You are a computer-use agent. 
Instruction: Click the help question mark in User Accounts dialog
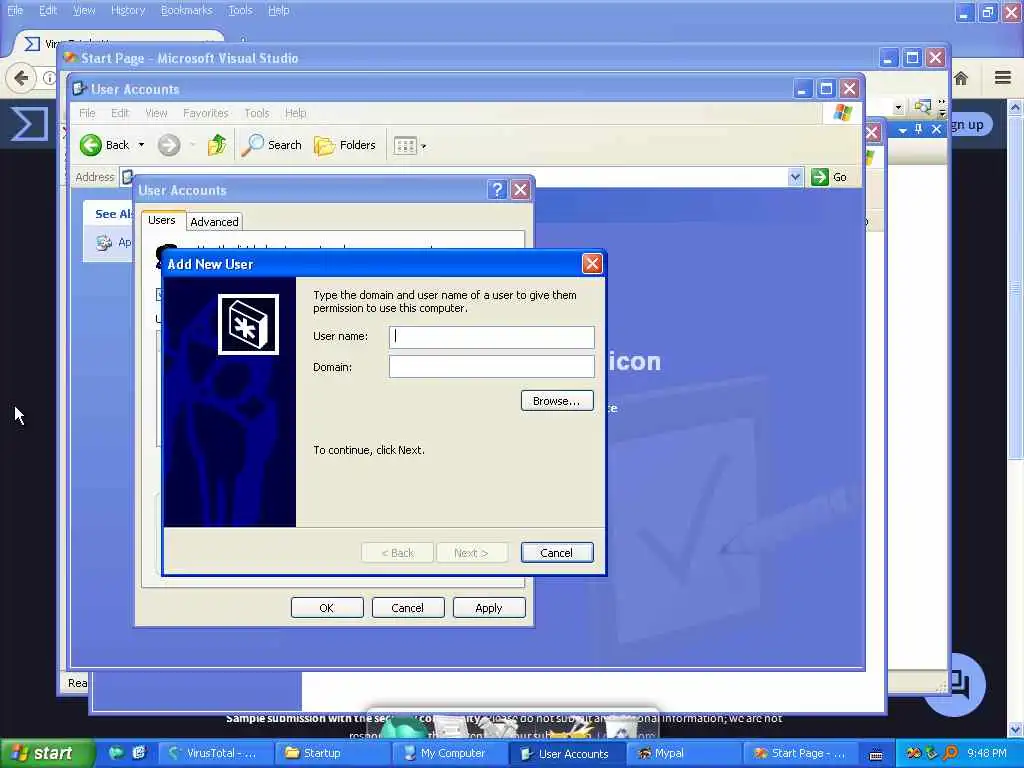click(x=497, y=190)
